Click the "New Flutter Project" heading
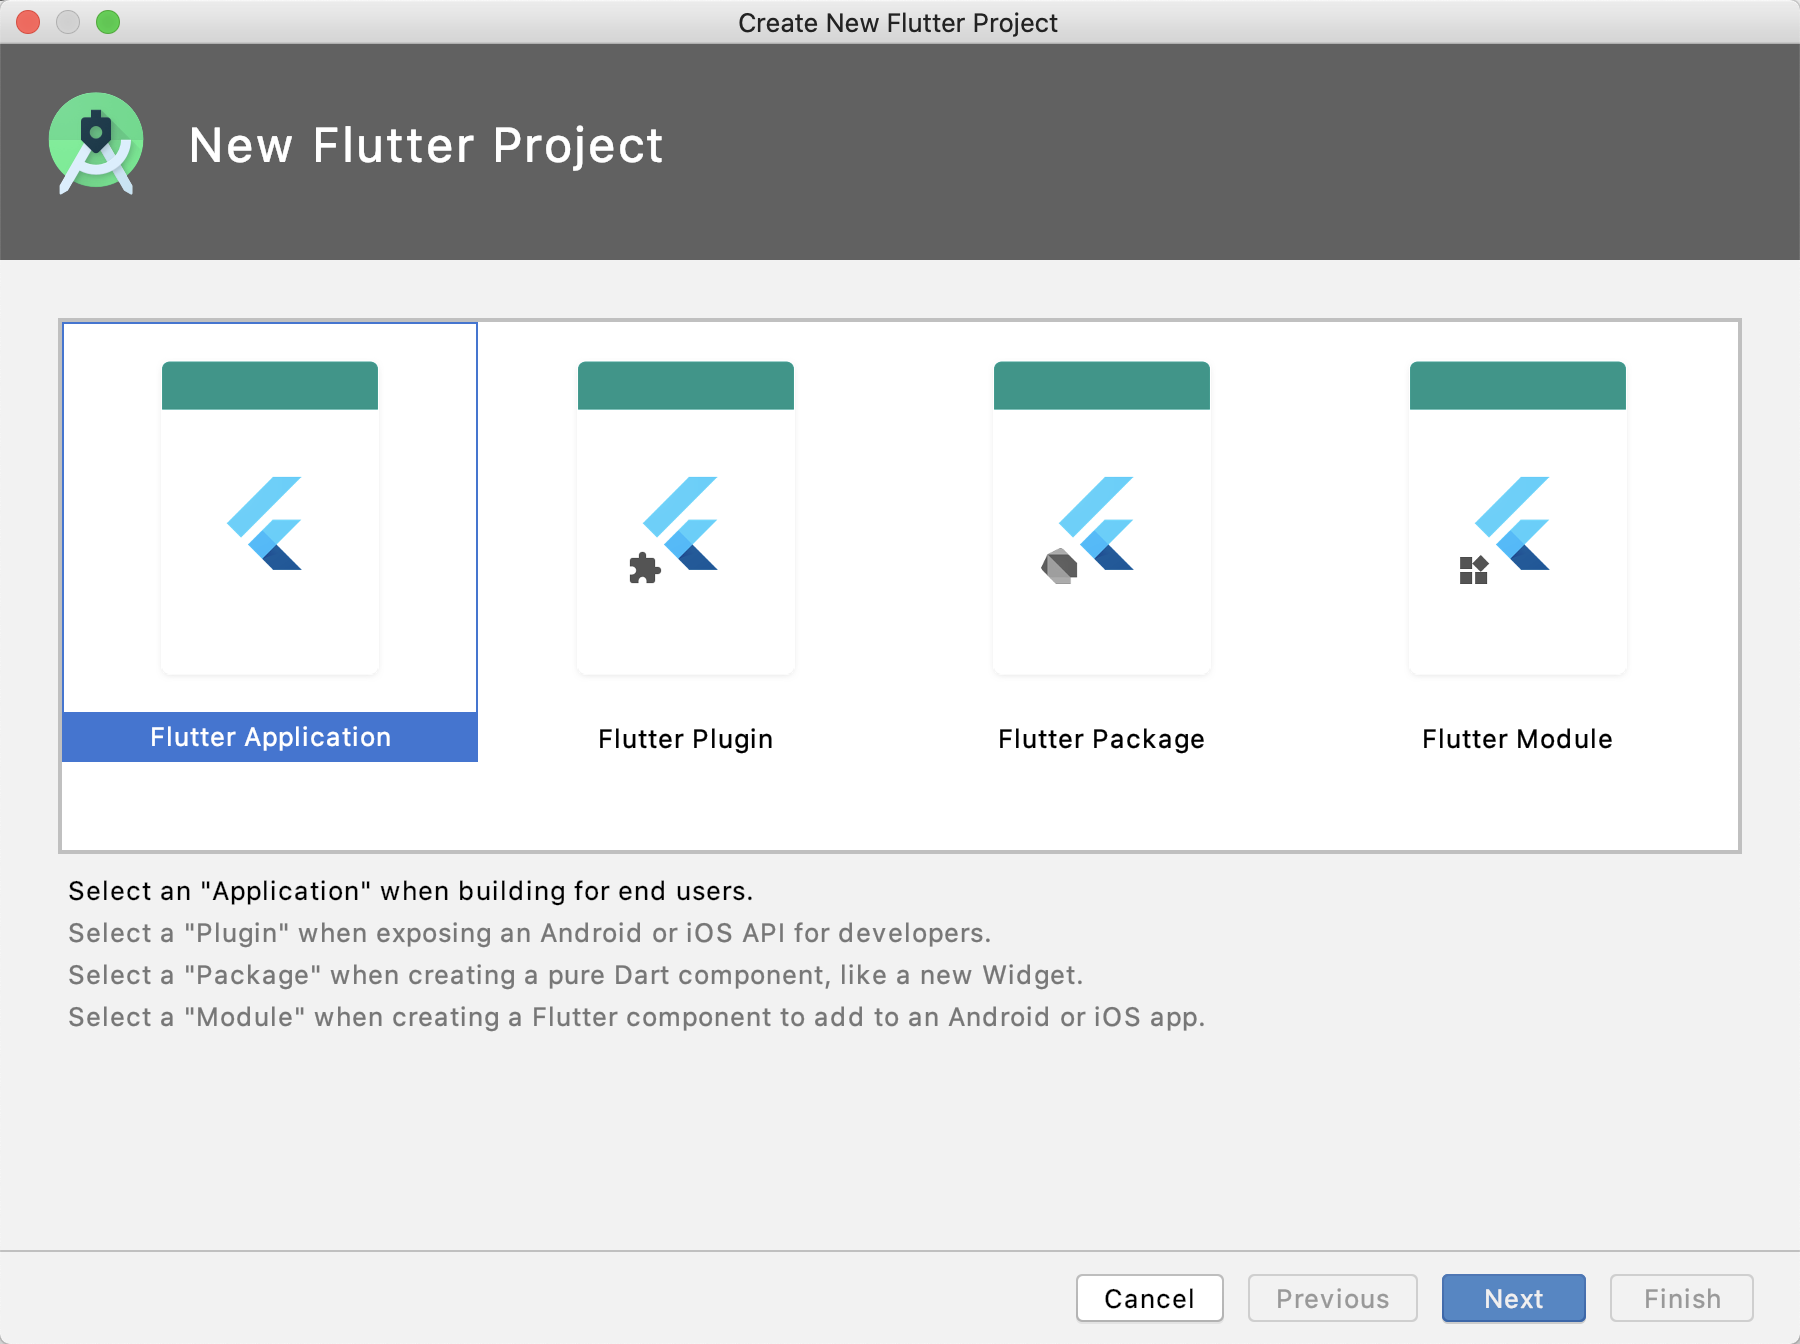Image resolution: width=1800 pixels, height=1344 pixels. [x=426, y=146]
